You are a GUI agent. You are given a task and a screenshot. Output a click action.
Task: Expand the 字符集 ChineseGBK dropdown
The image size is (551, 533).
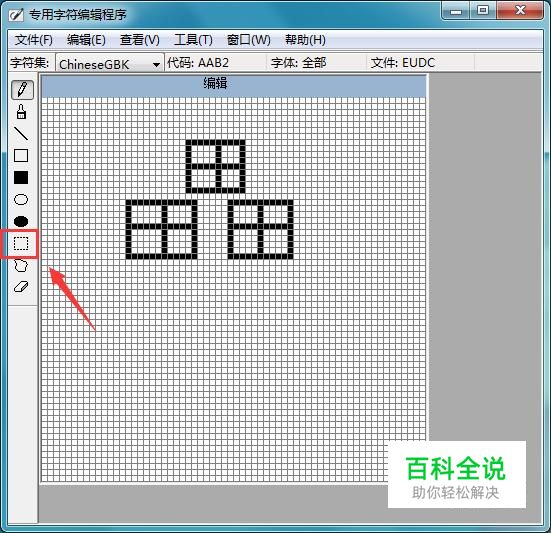tap(156, 64)
